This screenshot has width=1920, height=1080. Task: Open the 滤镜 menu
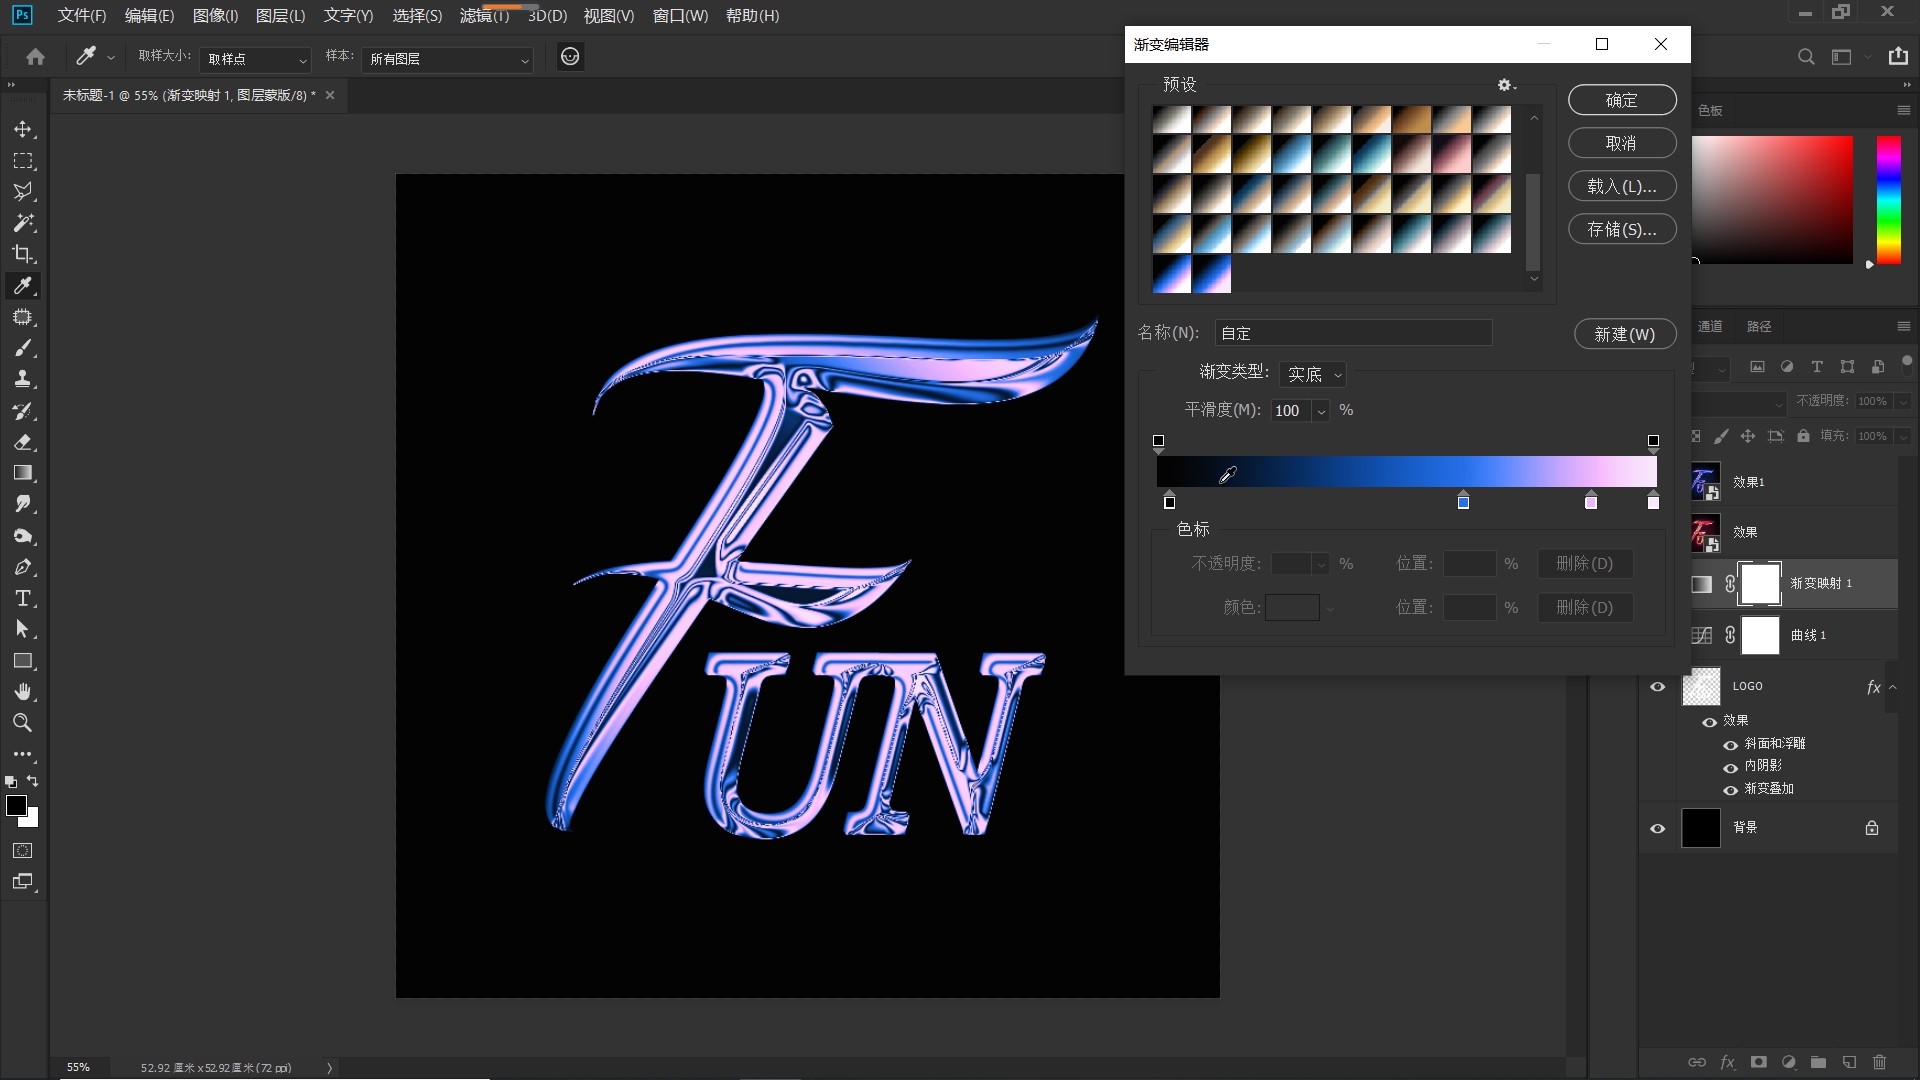484,16
